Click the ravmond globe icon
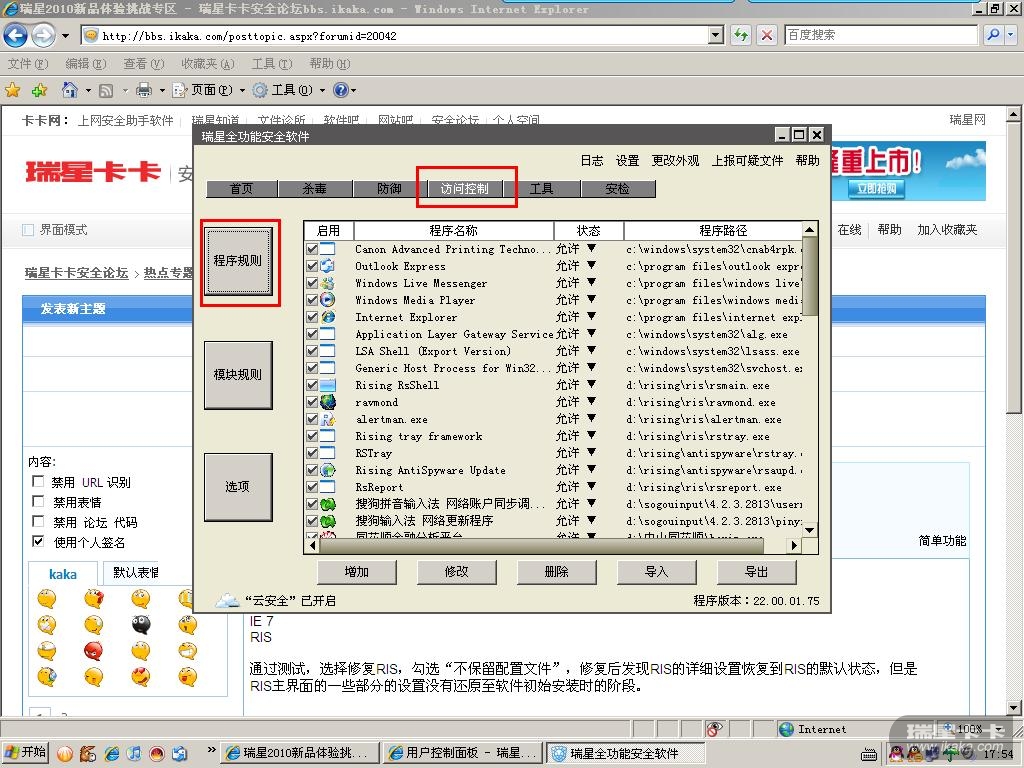The image size is (1024, 768). click(x=327, y=402)
